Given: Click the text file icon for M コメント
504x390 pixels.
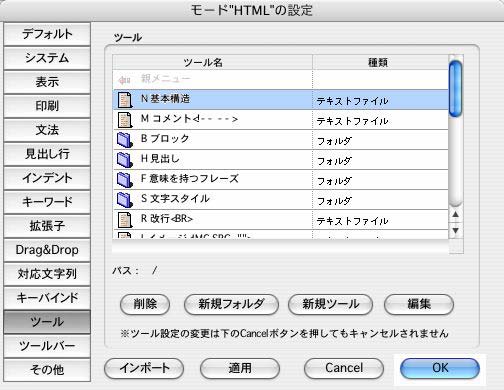Looking at the screenshot, I should (125, 120).
